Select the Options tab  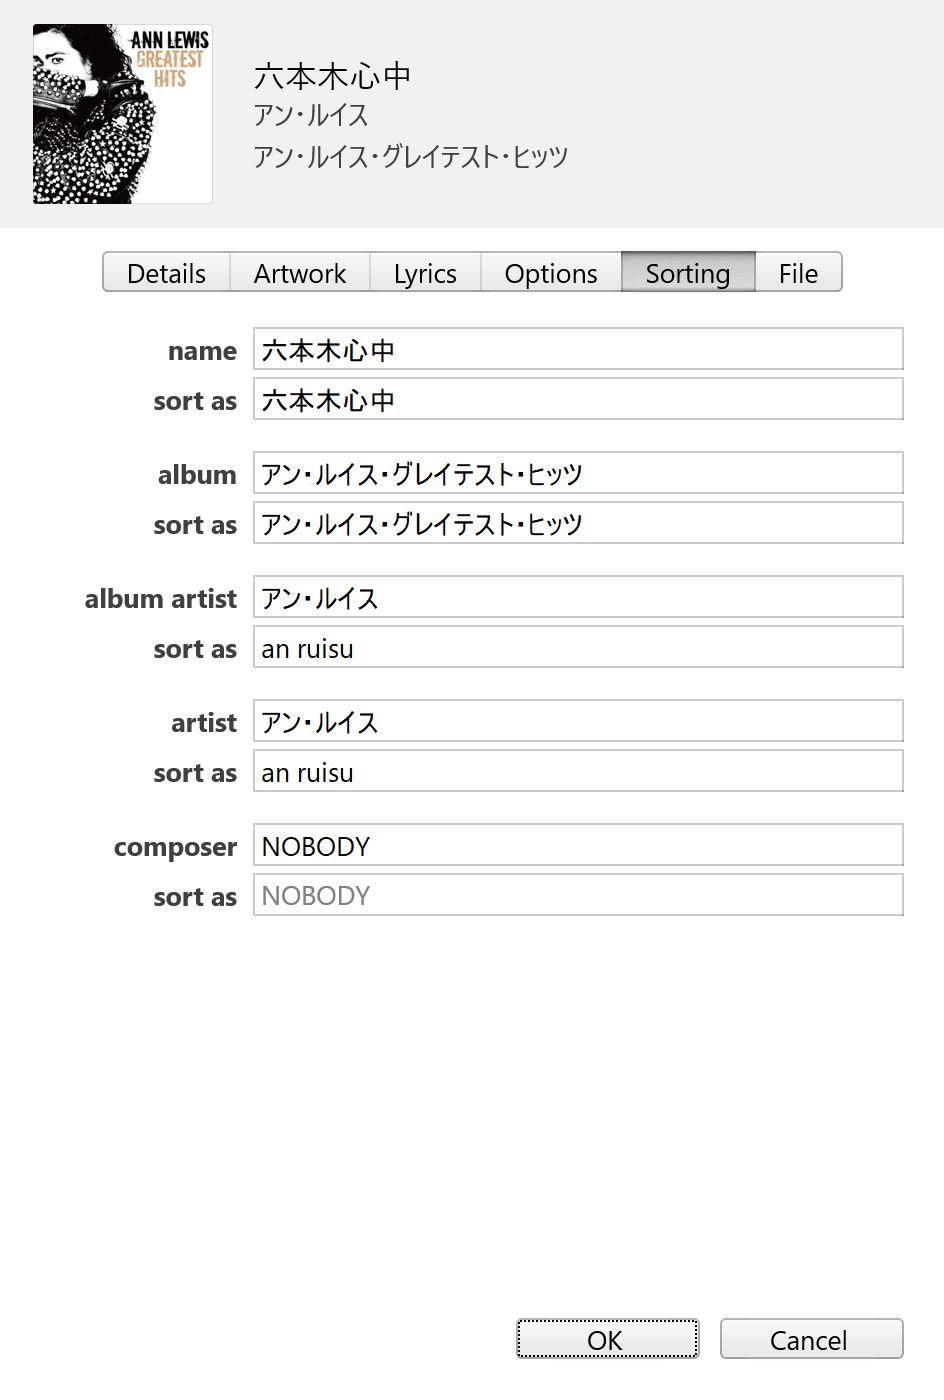tap(550, 273)
